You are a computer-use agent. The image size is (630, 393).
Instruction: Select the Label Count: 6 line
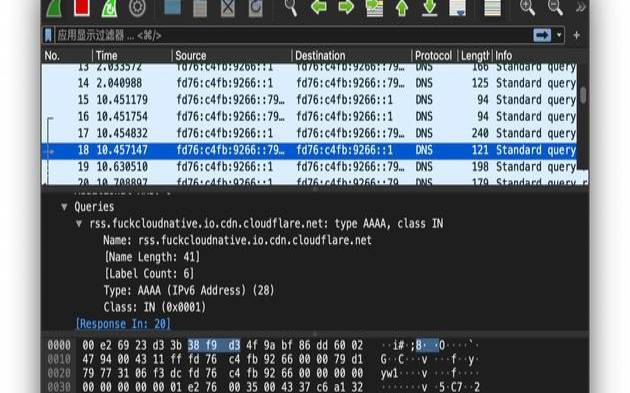click(x=149, y=274)
